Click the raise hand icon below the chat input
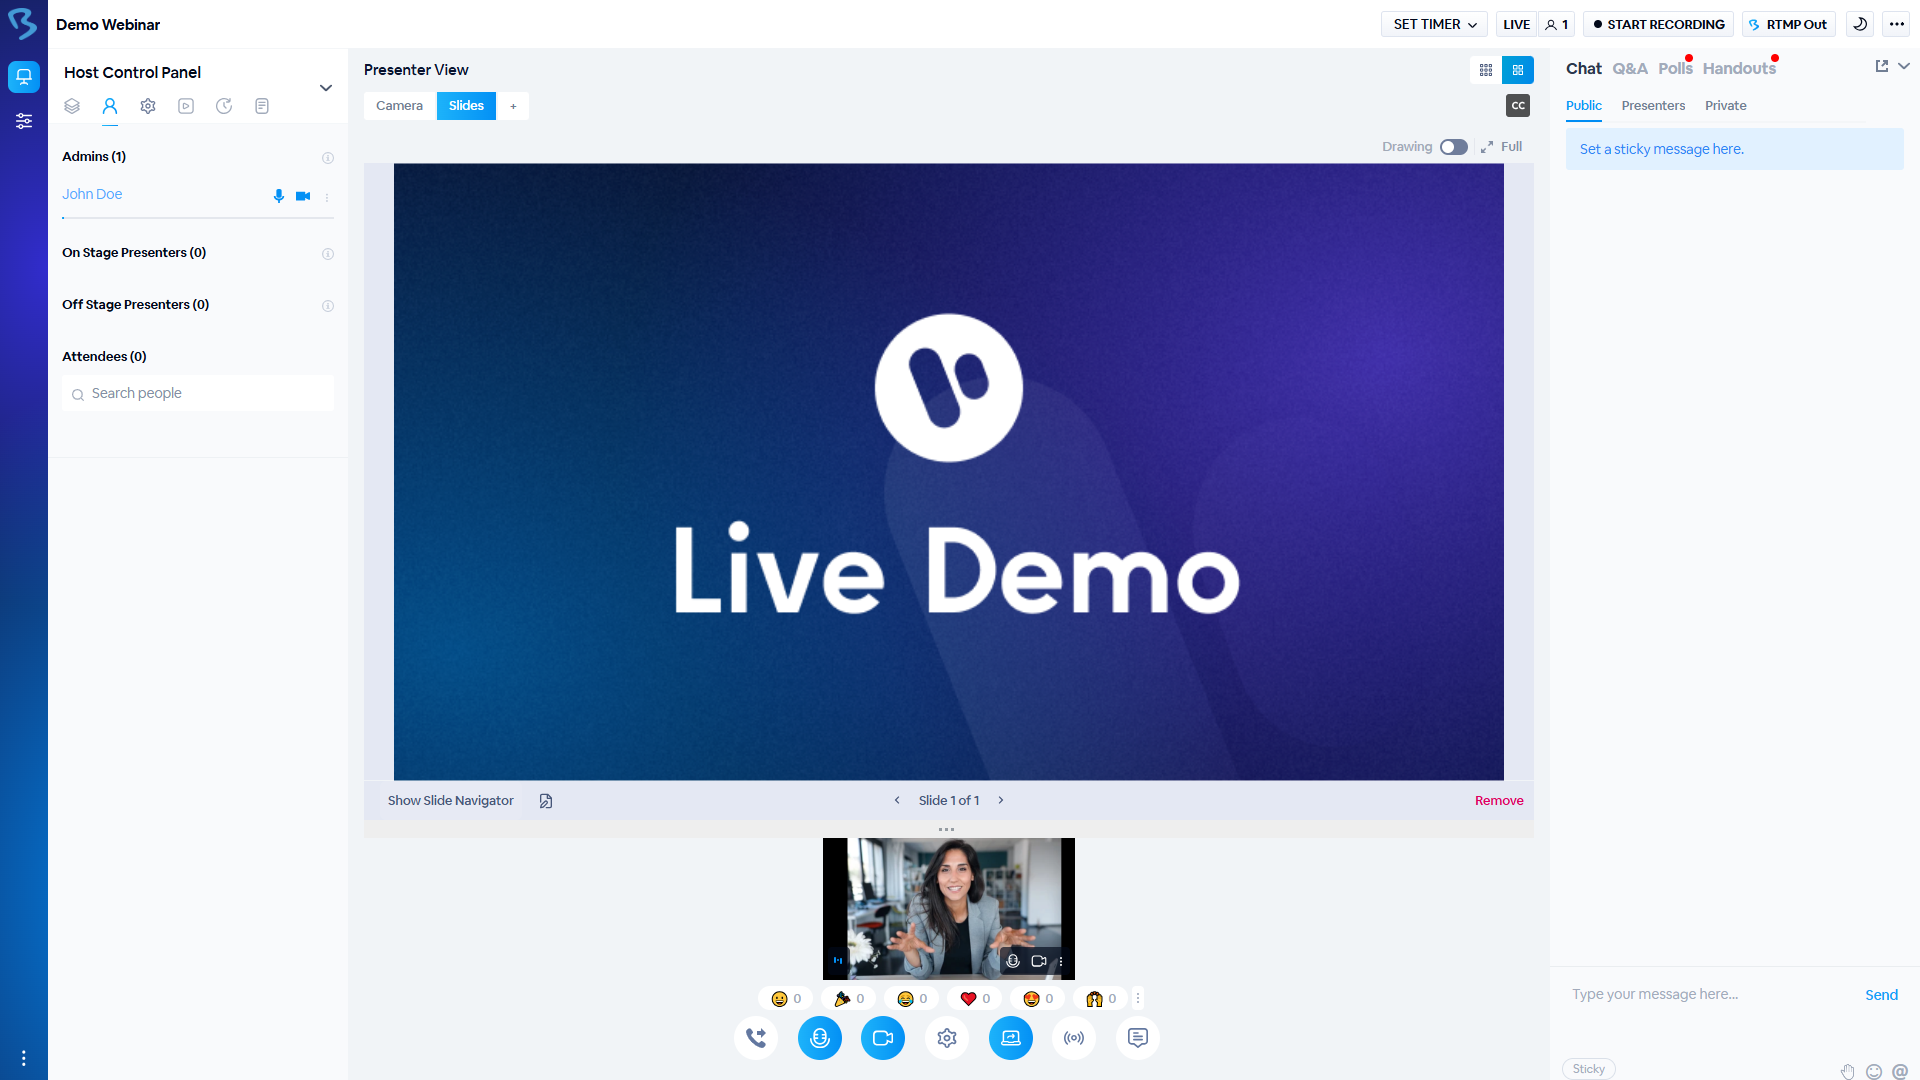This screenshot has width=1920, height=1080. [1848, 1072]
